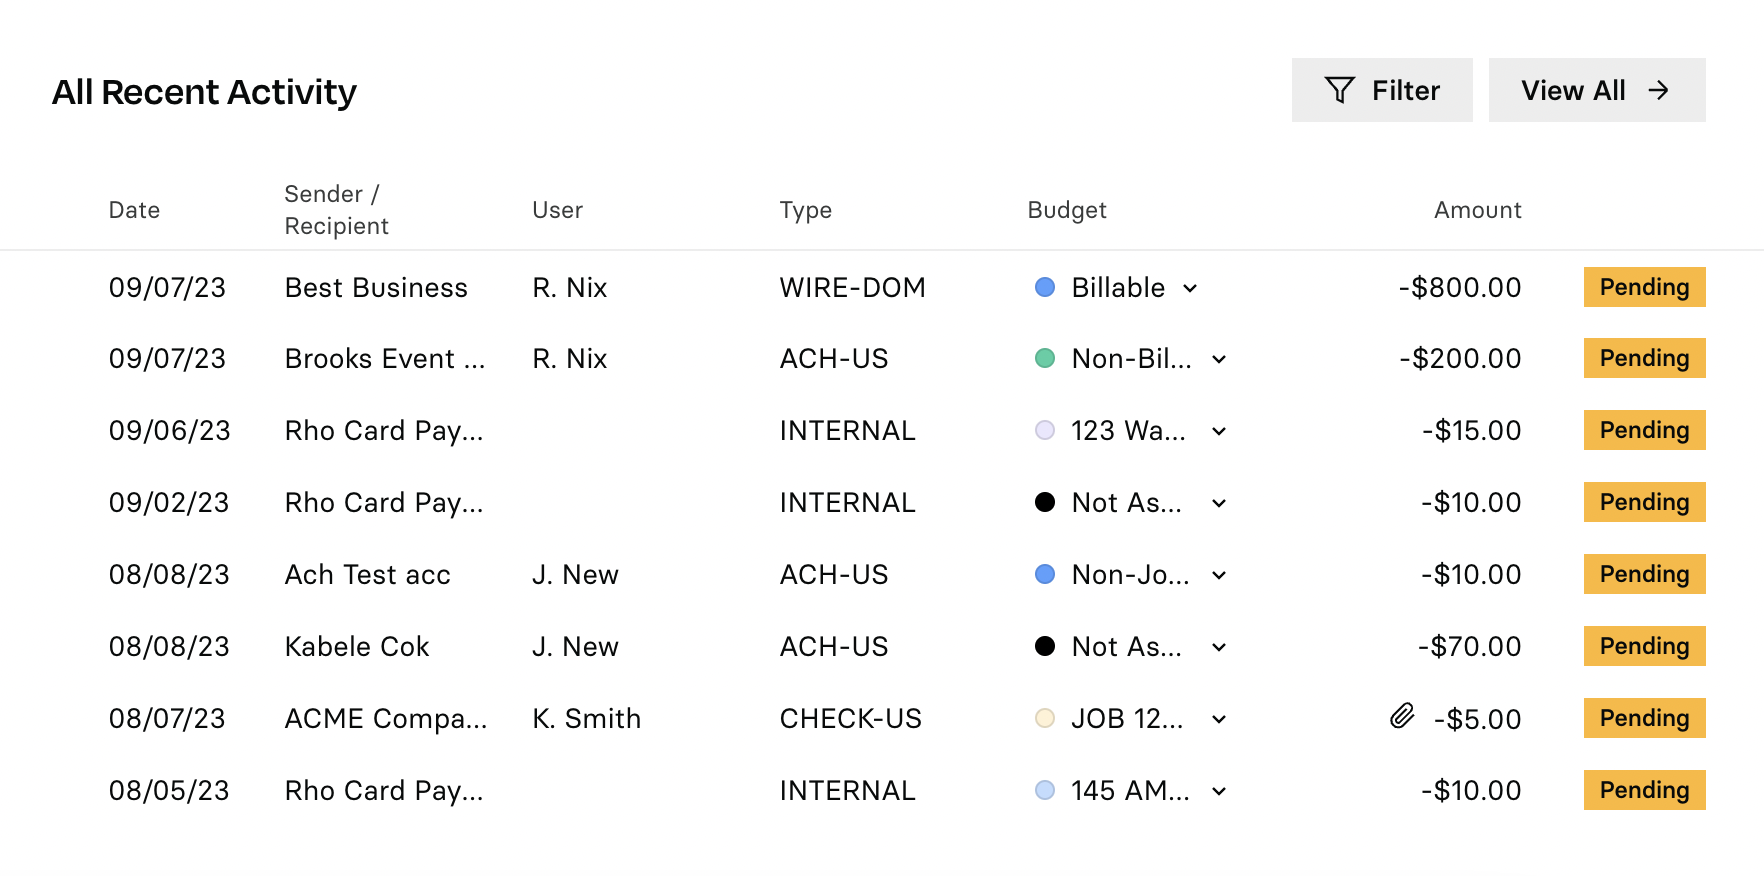Select the User column header
The image size is (1764, 876).
[x=557, y=210]
